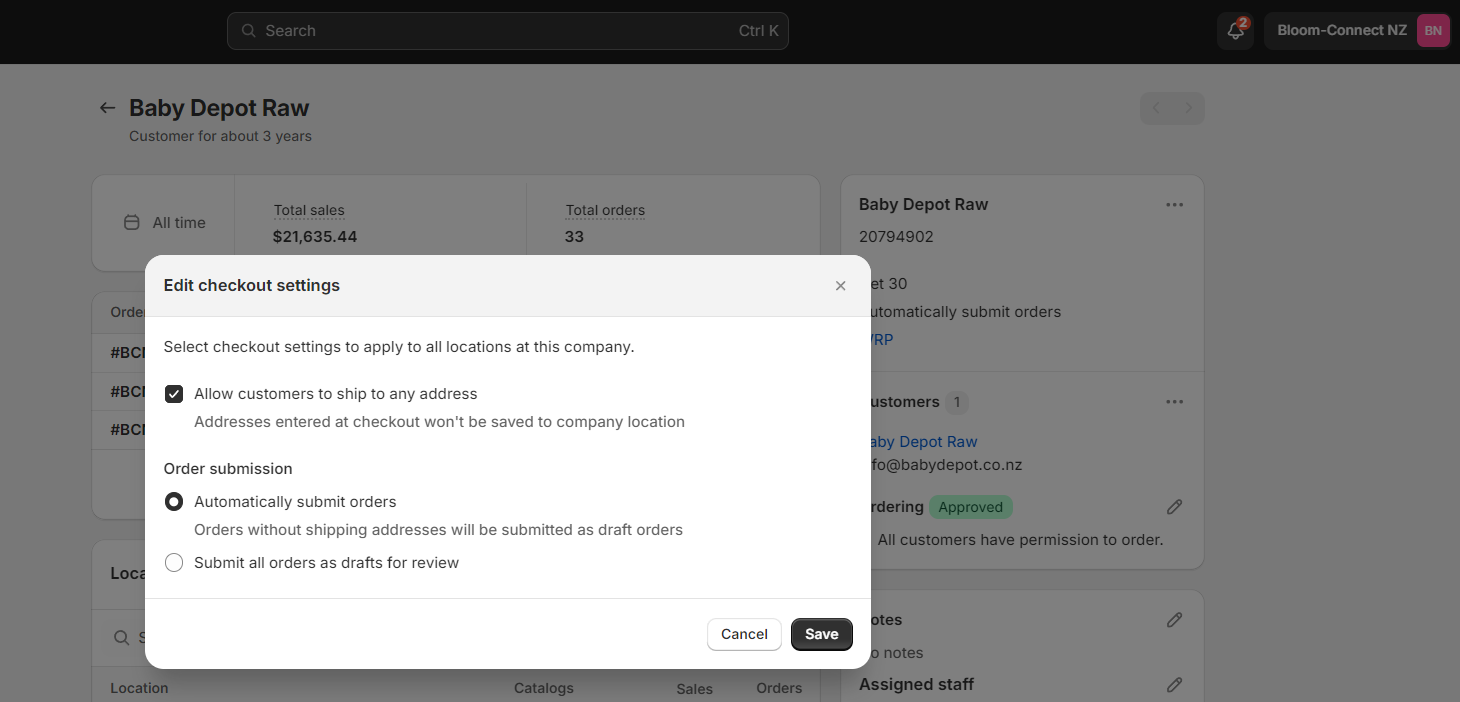Viewport: 1460px width, 702px height.
Task: Open the All time date range selector
Action: point(164,223)
